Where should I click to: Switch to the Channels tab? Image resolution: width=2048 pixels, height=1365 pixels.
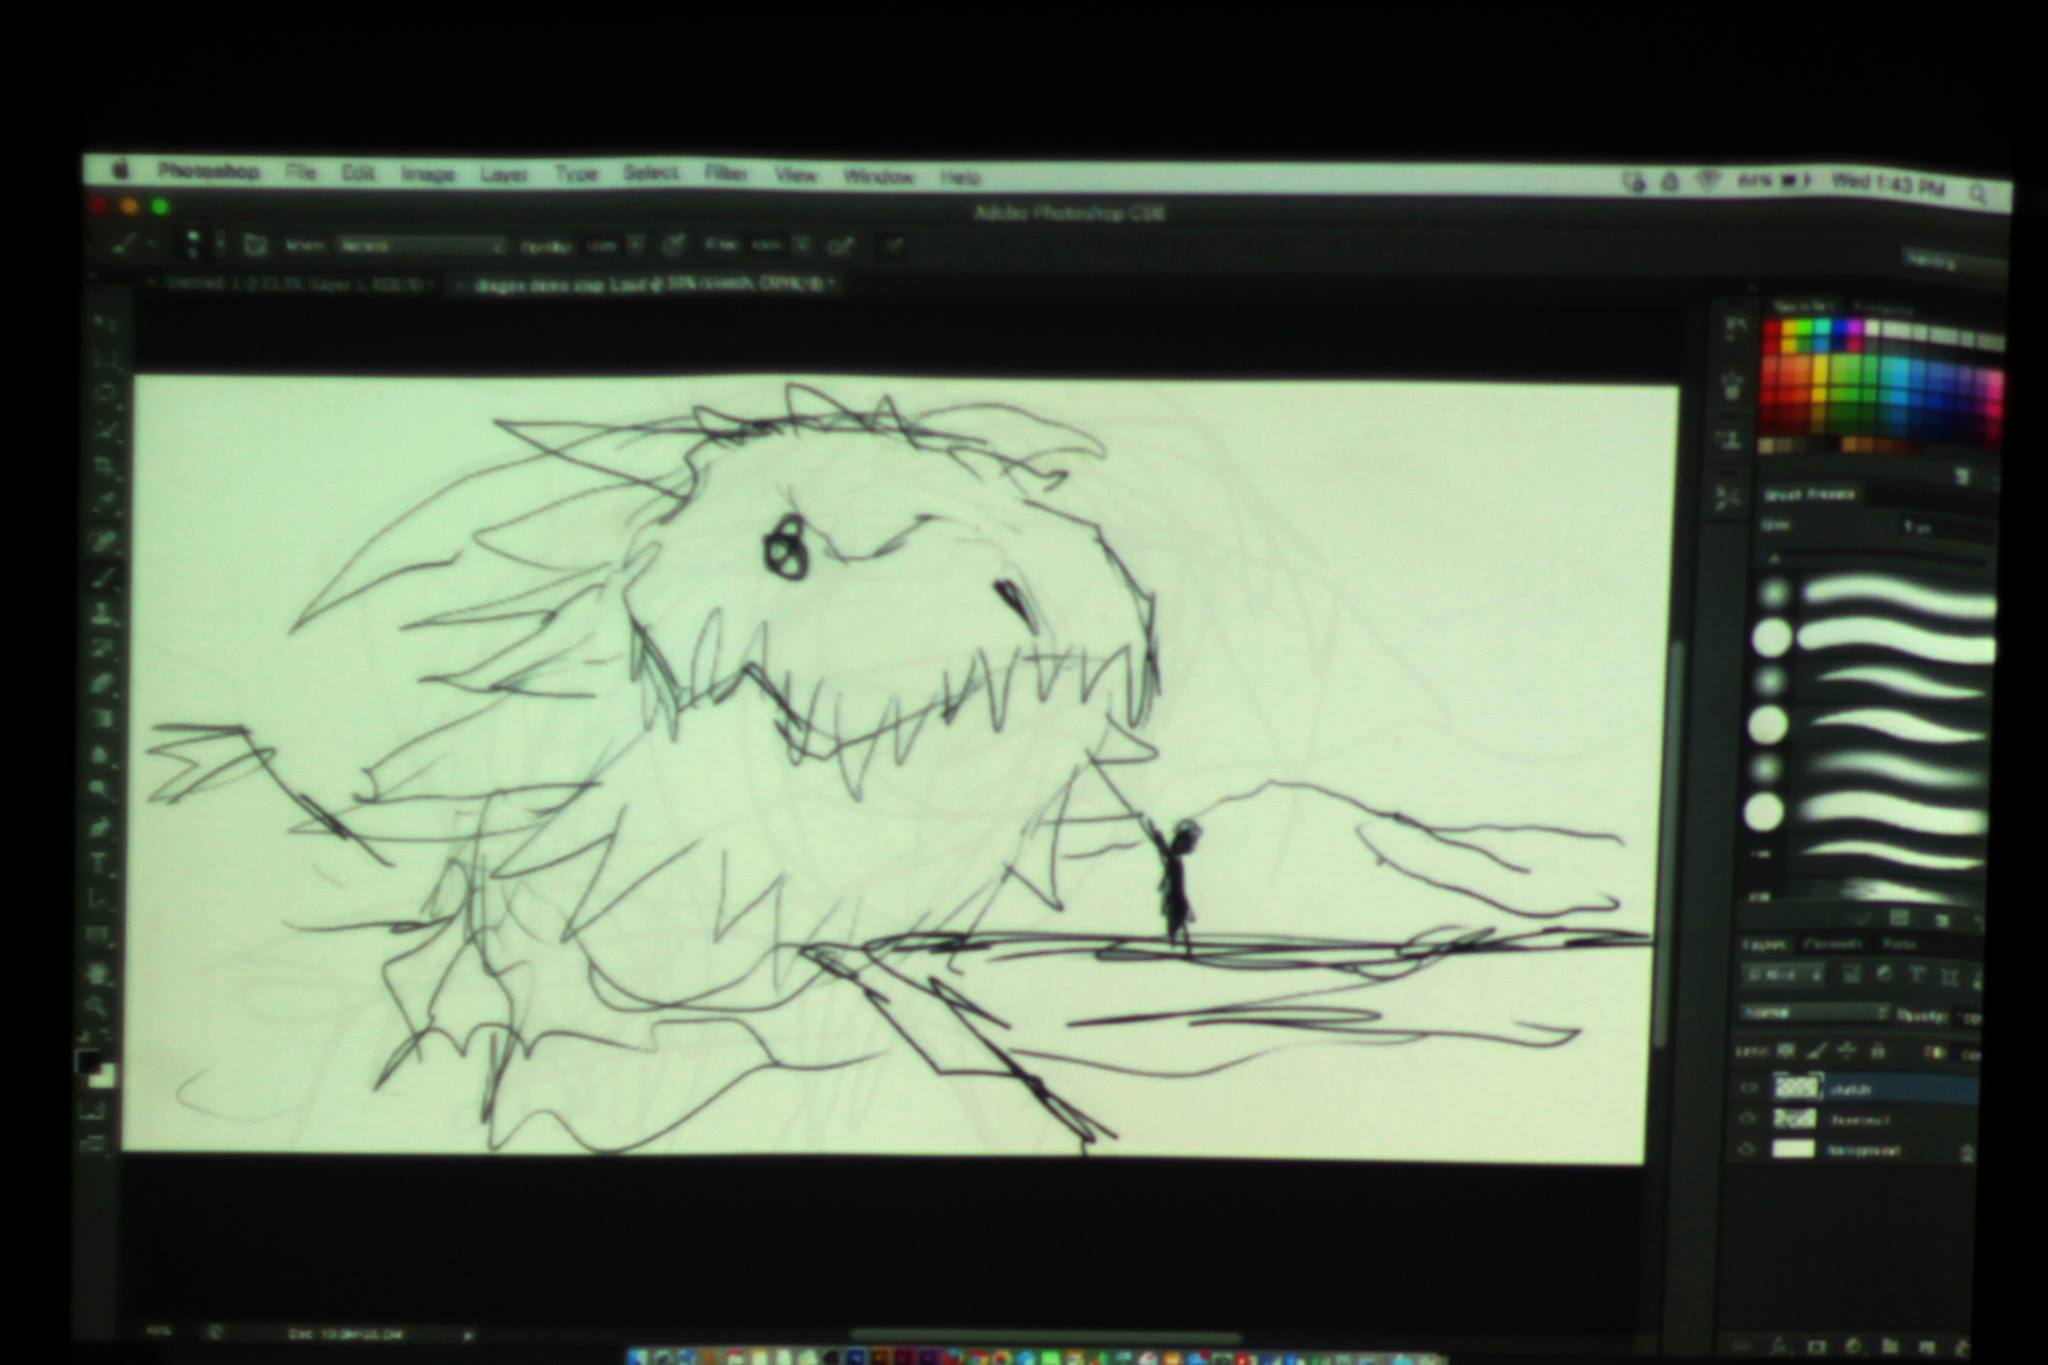coord(1834,944)
